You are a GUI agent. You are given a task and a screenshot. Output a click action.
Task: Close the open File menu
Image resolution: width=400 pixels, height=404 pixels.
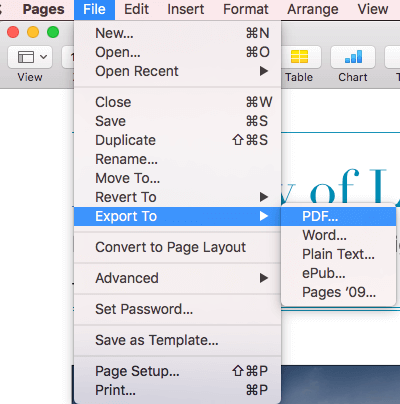click(94, 9)
